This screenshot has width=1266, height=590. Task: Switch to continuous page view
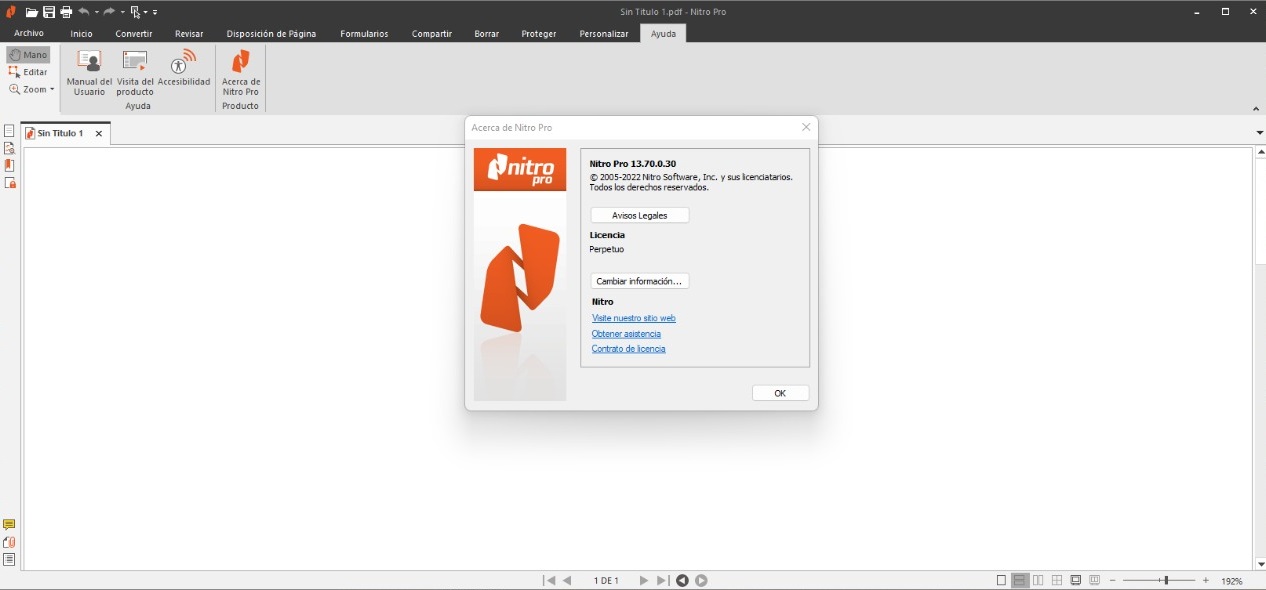coord(1020,580)
